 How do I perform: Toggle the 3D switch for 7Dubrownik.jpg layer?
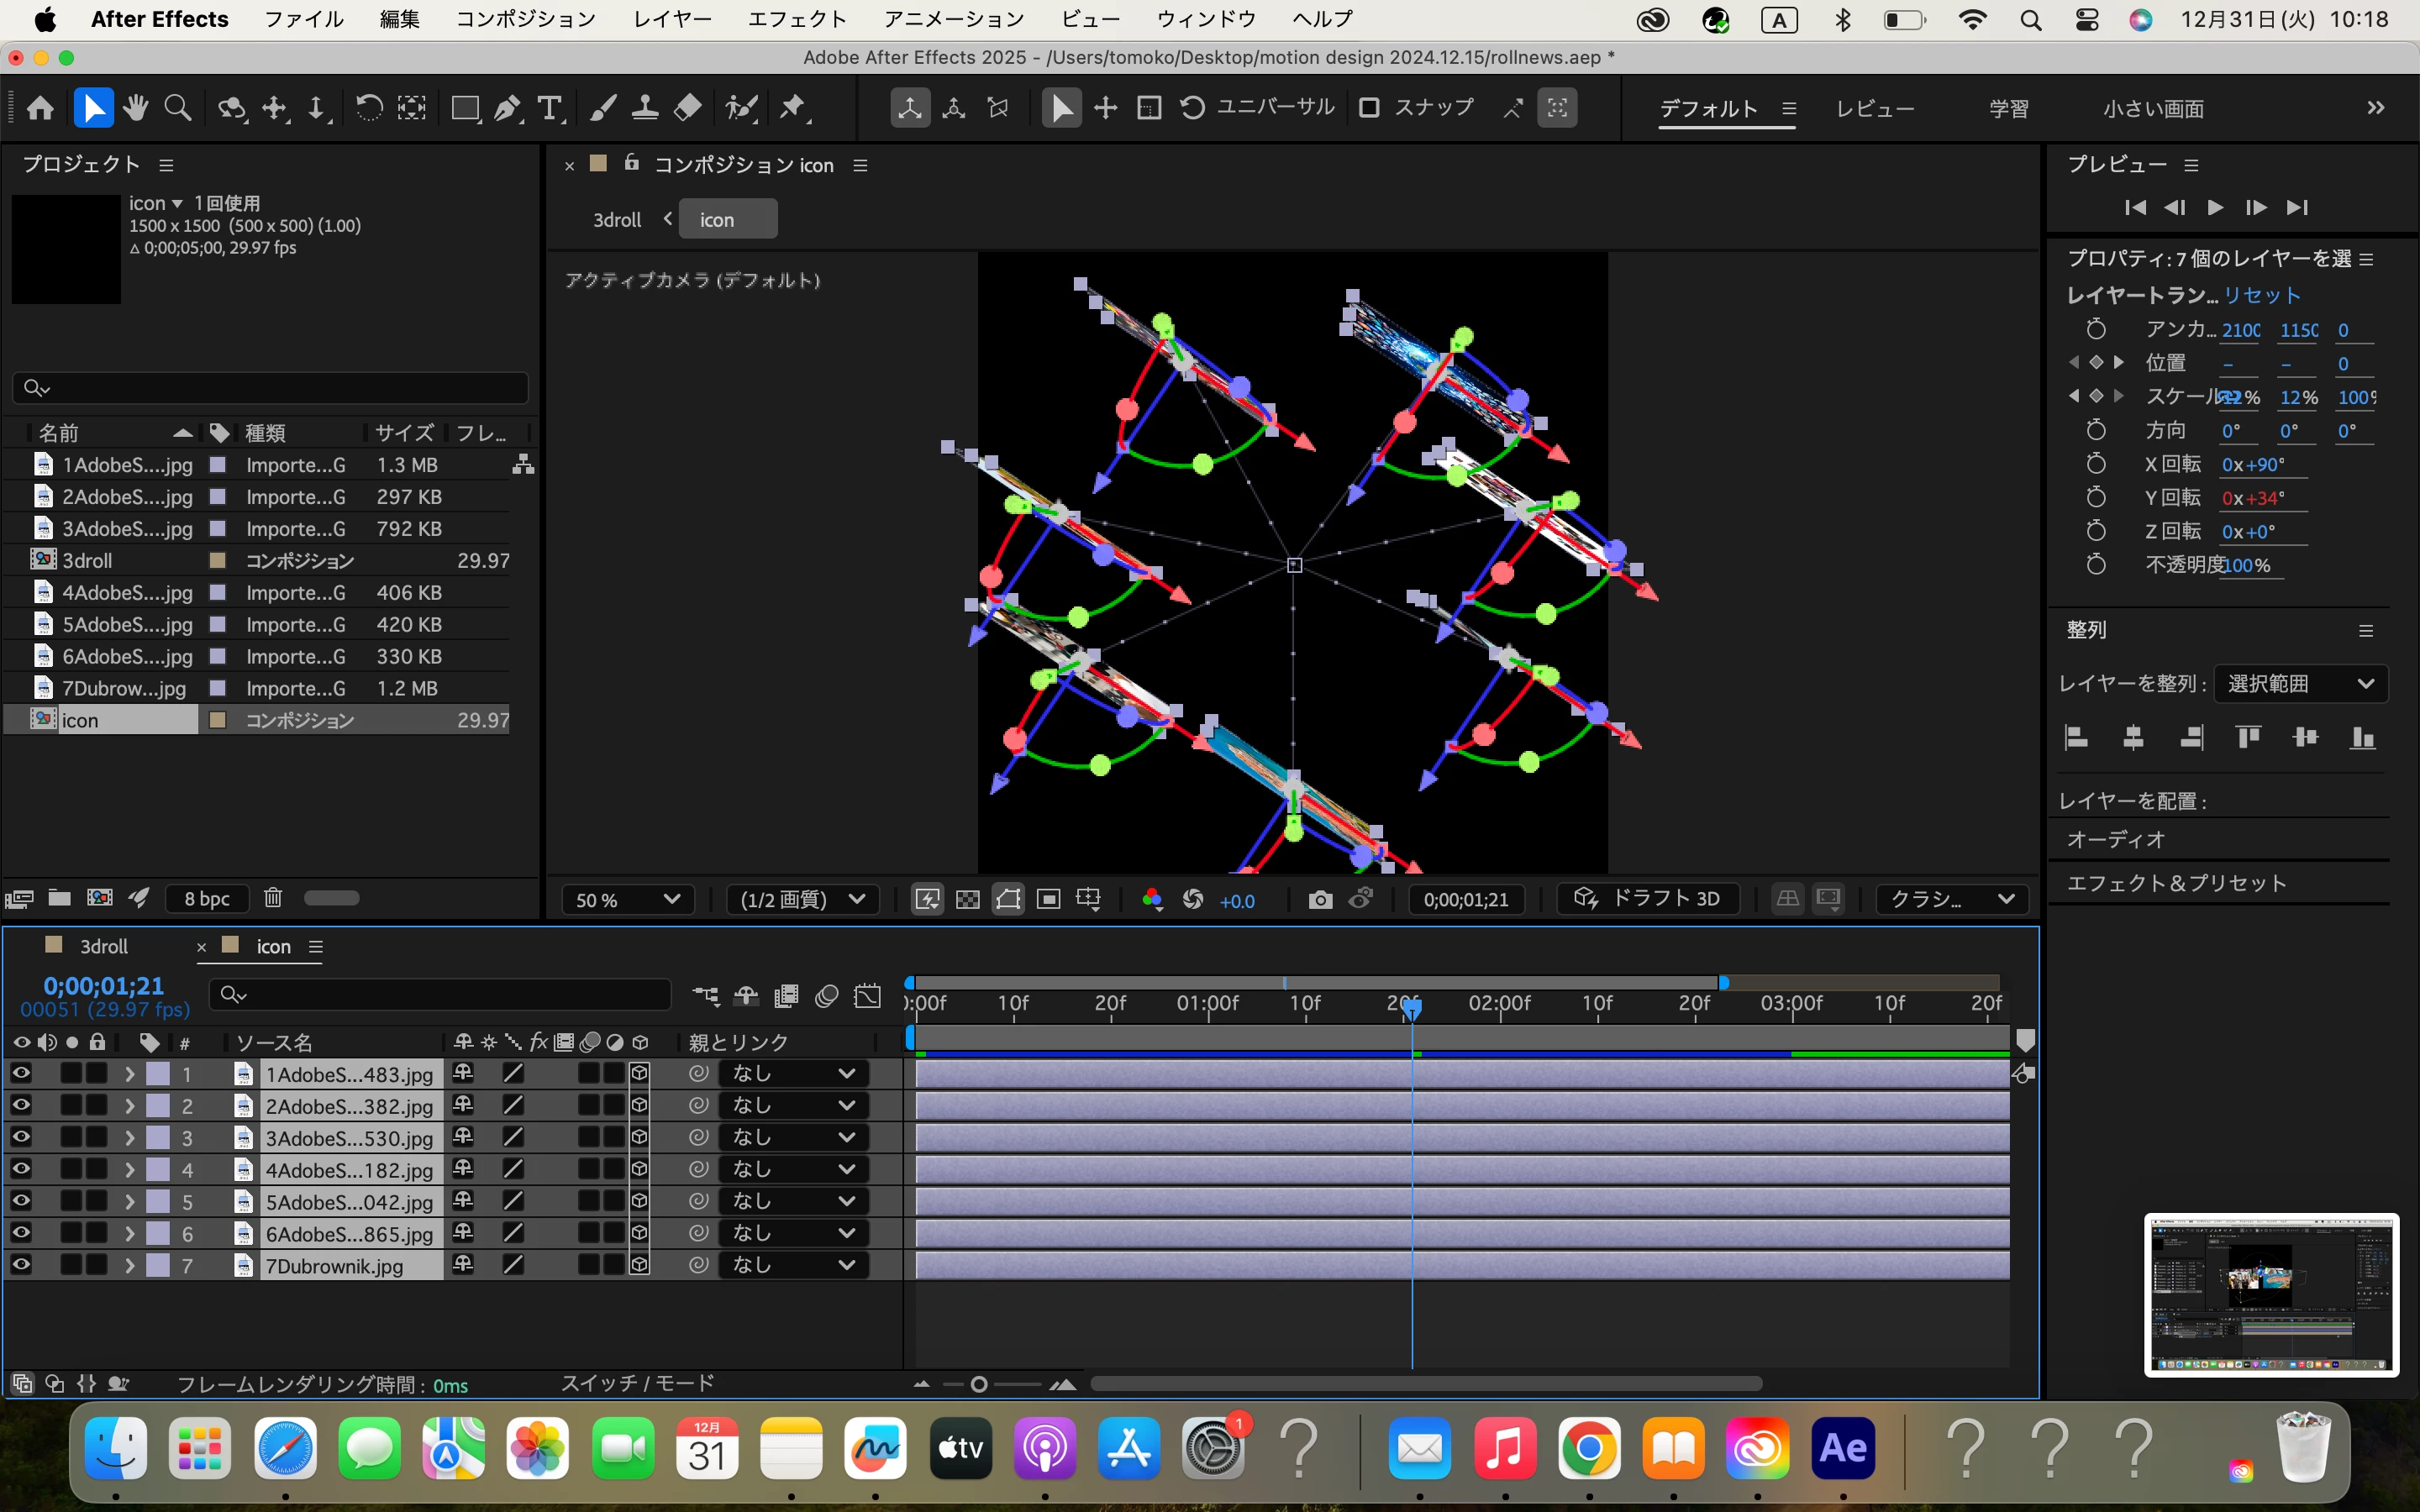pyautogui.click(x=640, y=1265)
